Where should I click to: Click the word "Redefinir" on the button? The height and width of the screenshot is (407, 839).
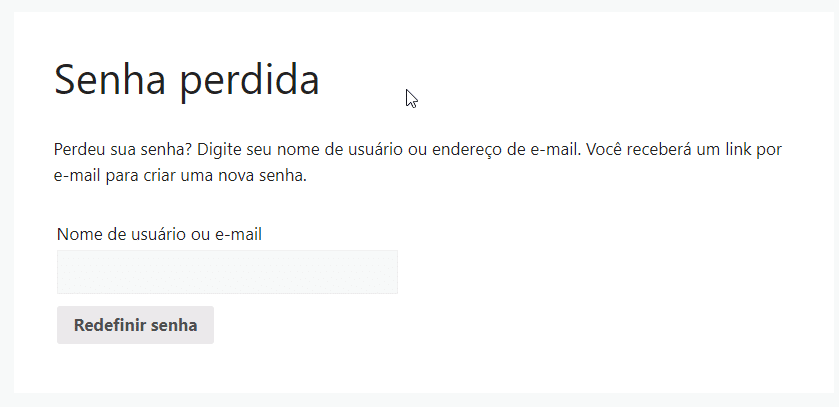point(109,325)
